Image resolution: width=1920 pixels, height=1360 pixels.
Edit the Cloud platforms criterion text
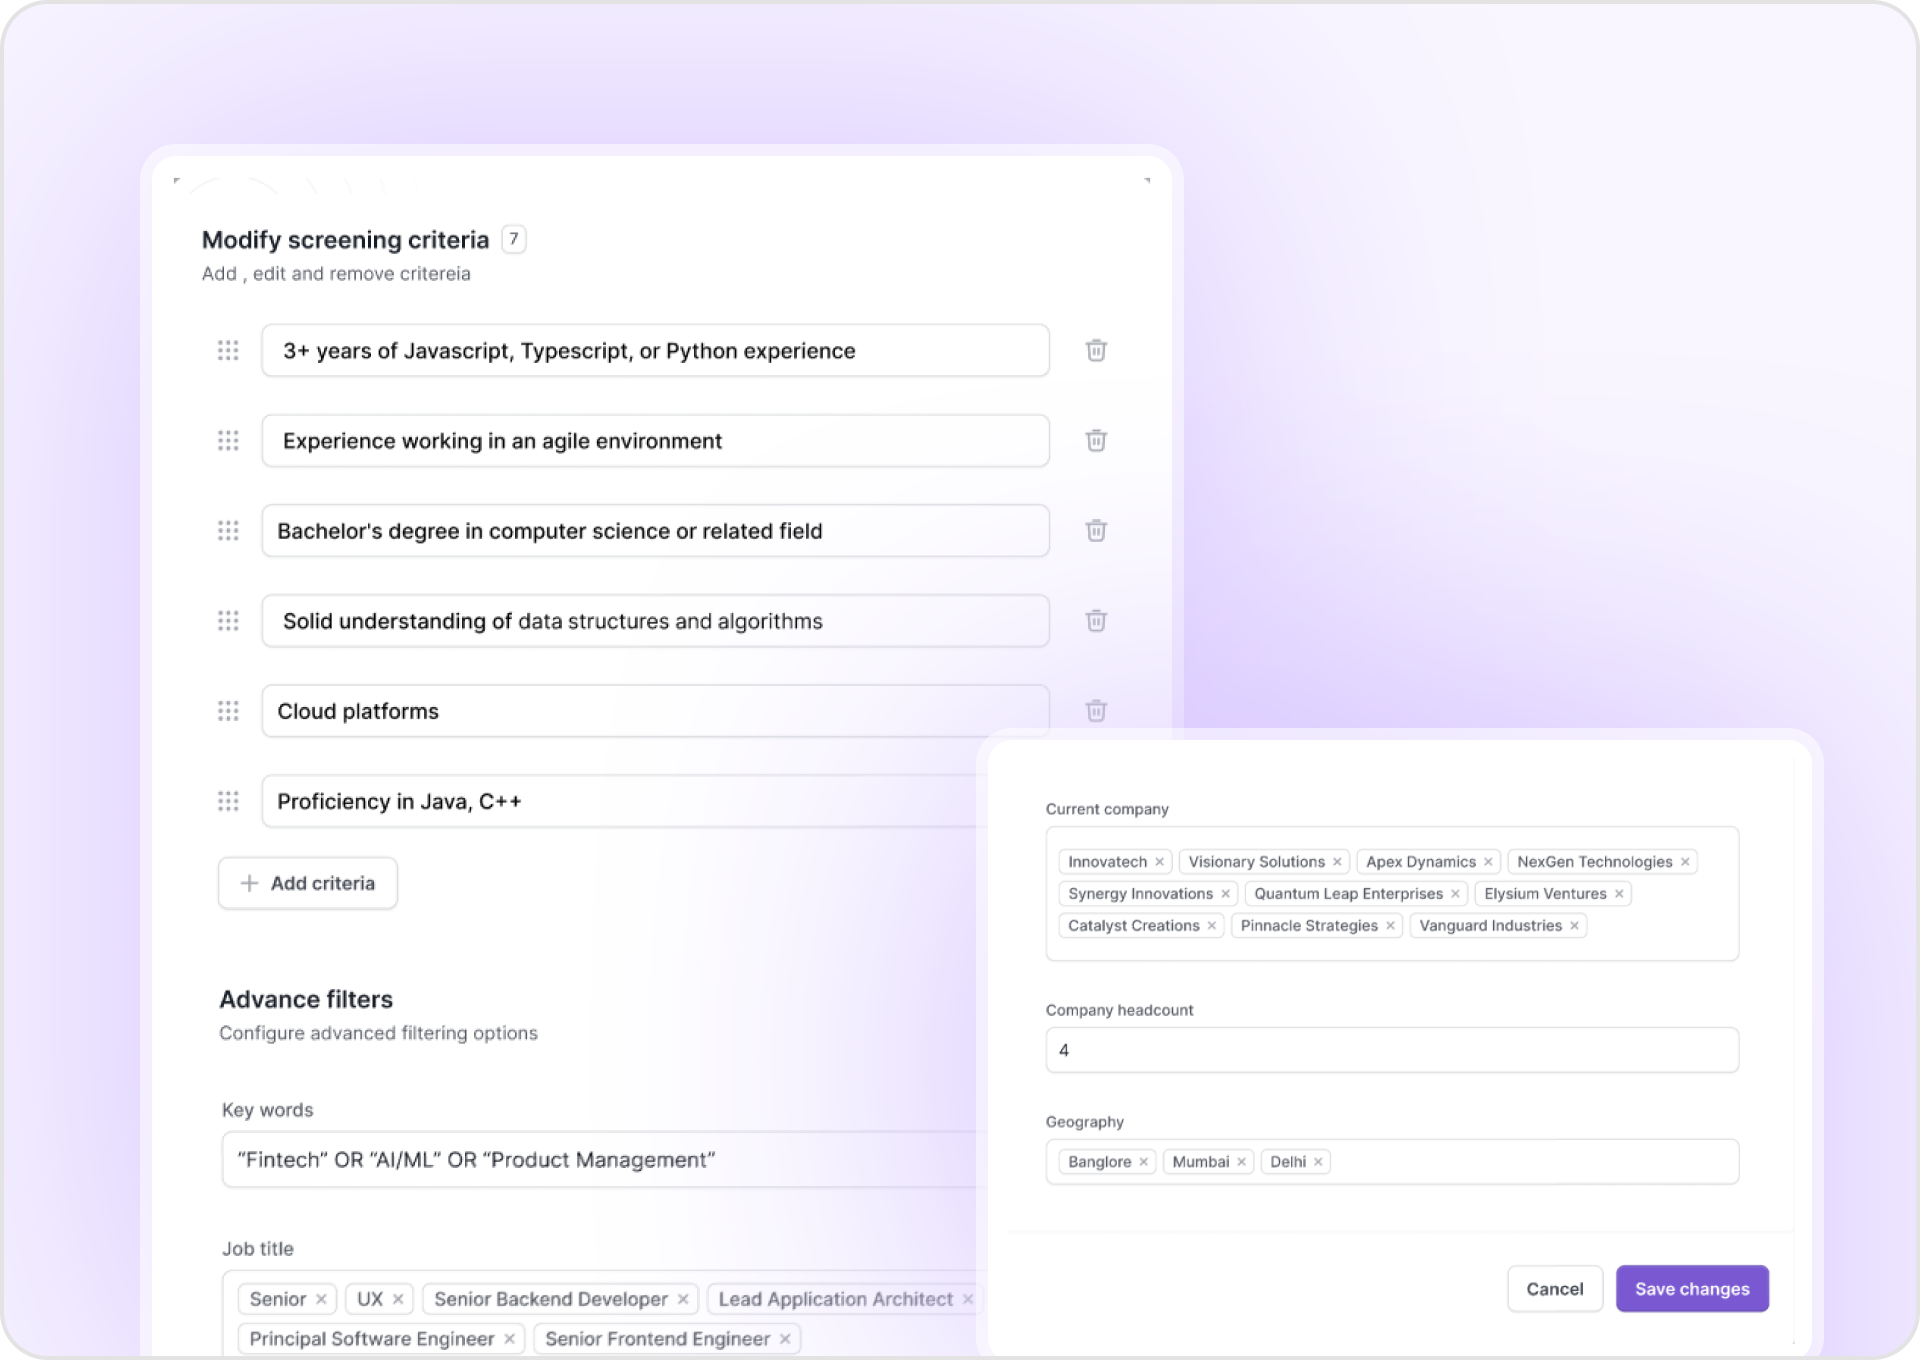[655, 711]
